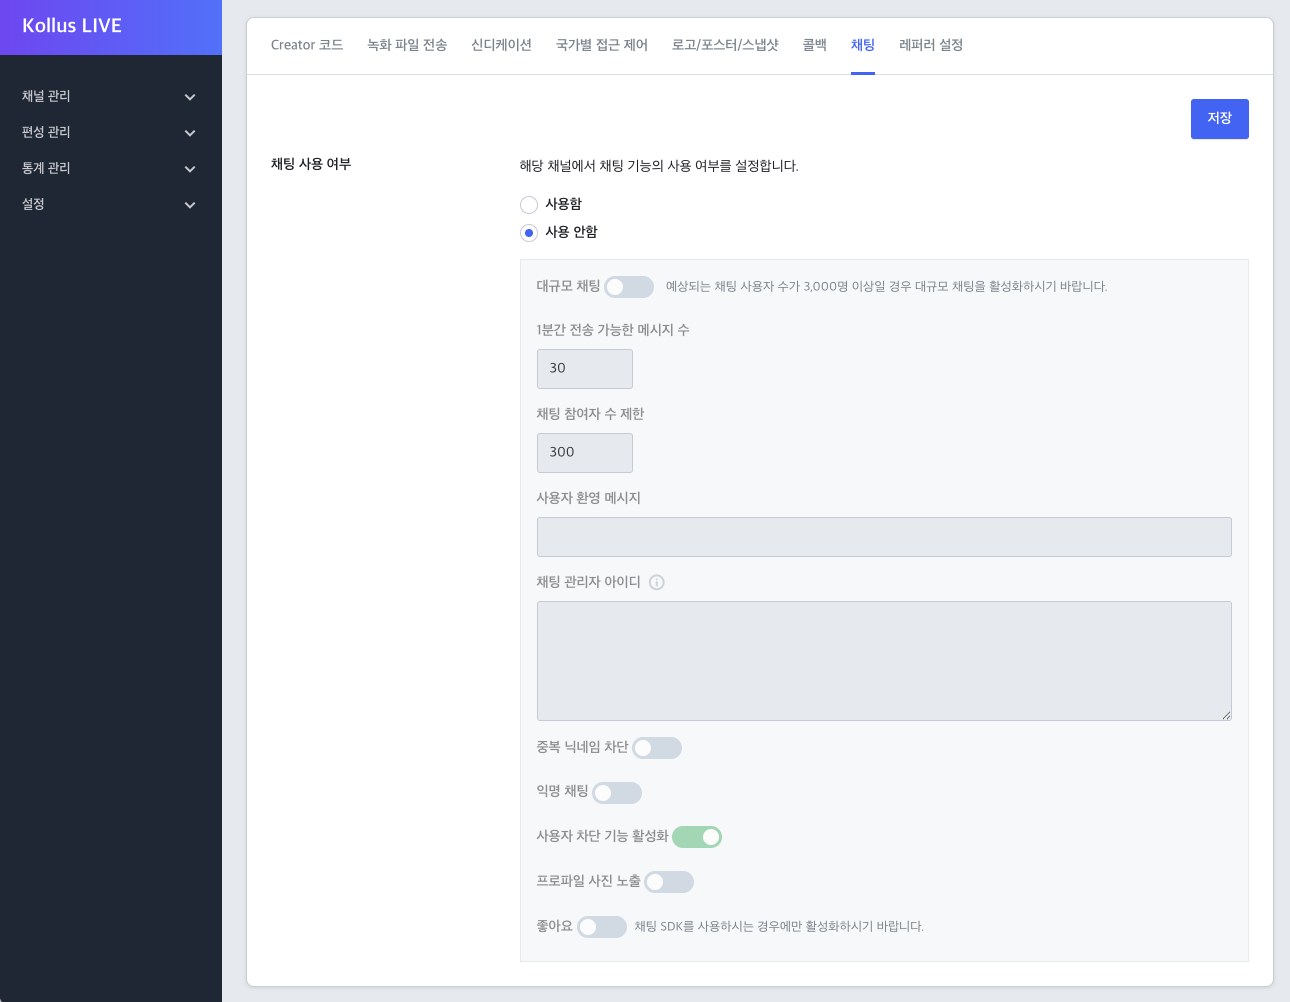The height and width of the screenshot is (1002, 1290).
Task: Select the 사용 안함 radio option
Action: coord(529,233)
